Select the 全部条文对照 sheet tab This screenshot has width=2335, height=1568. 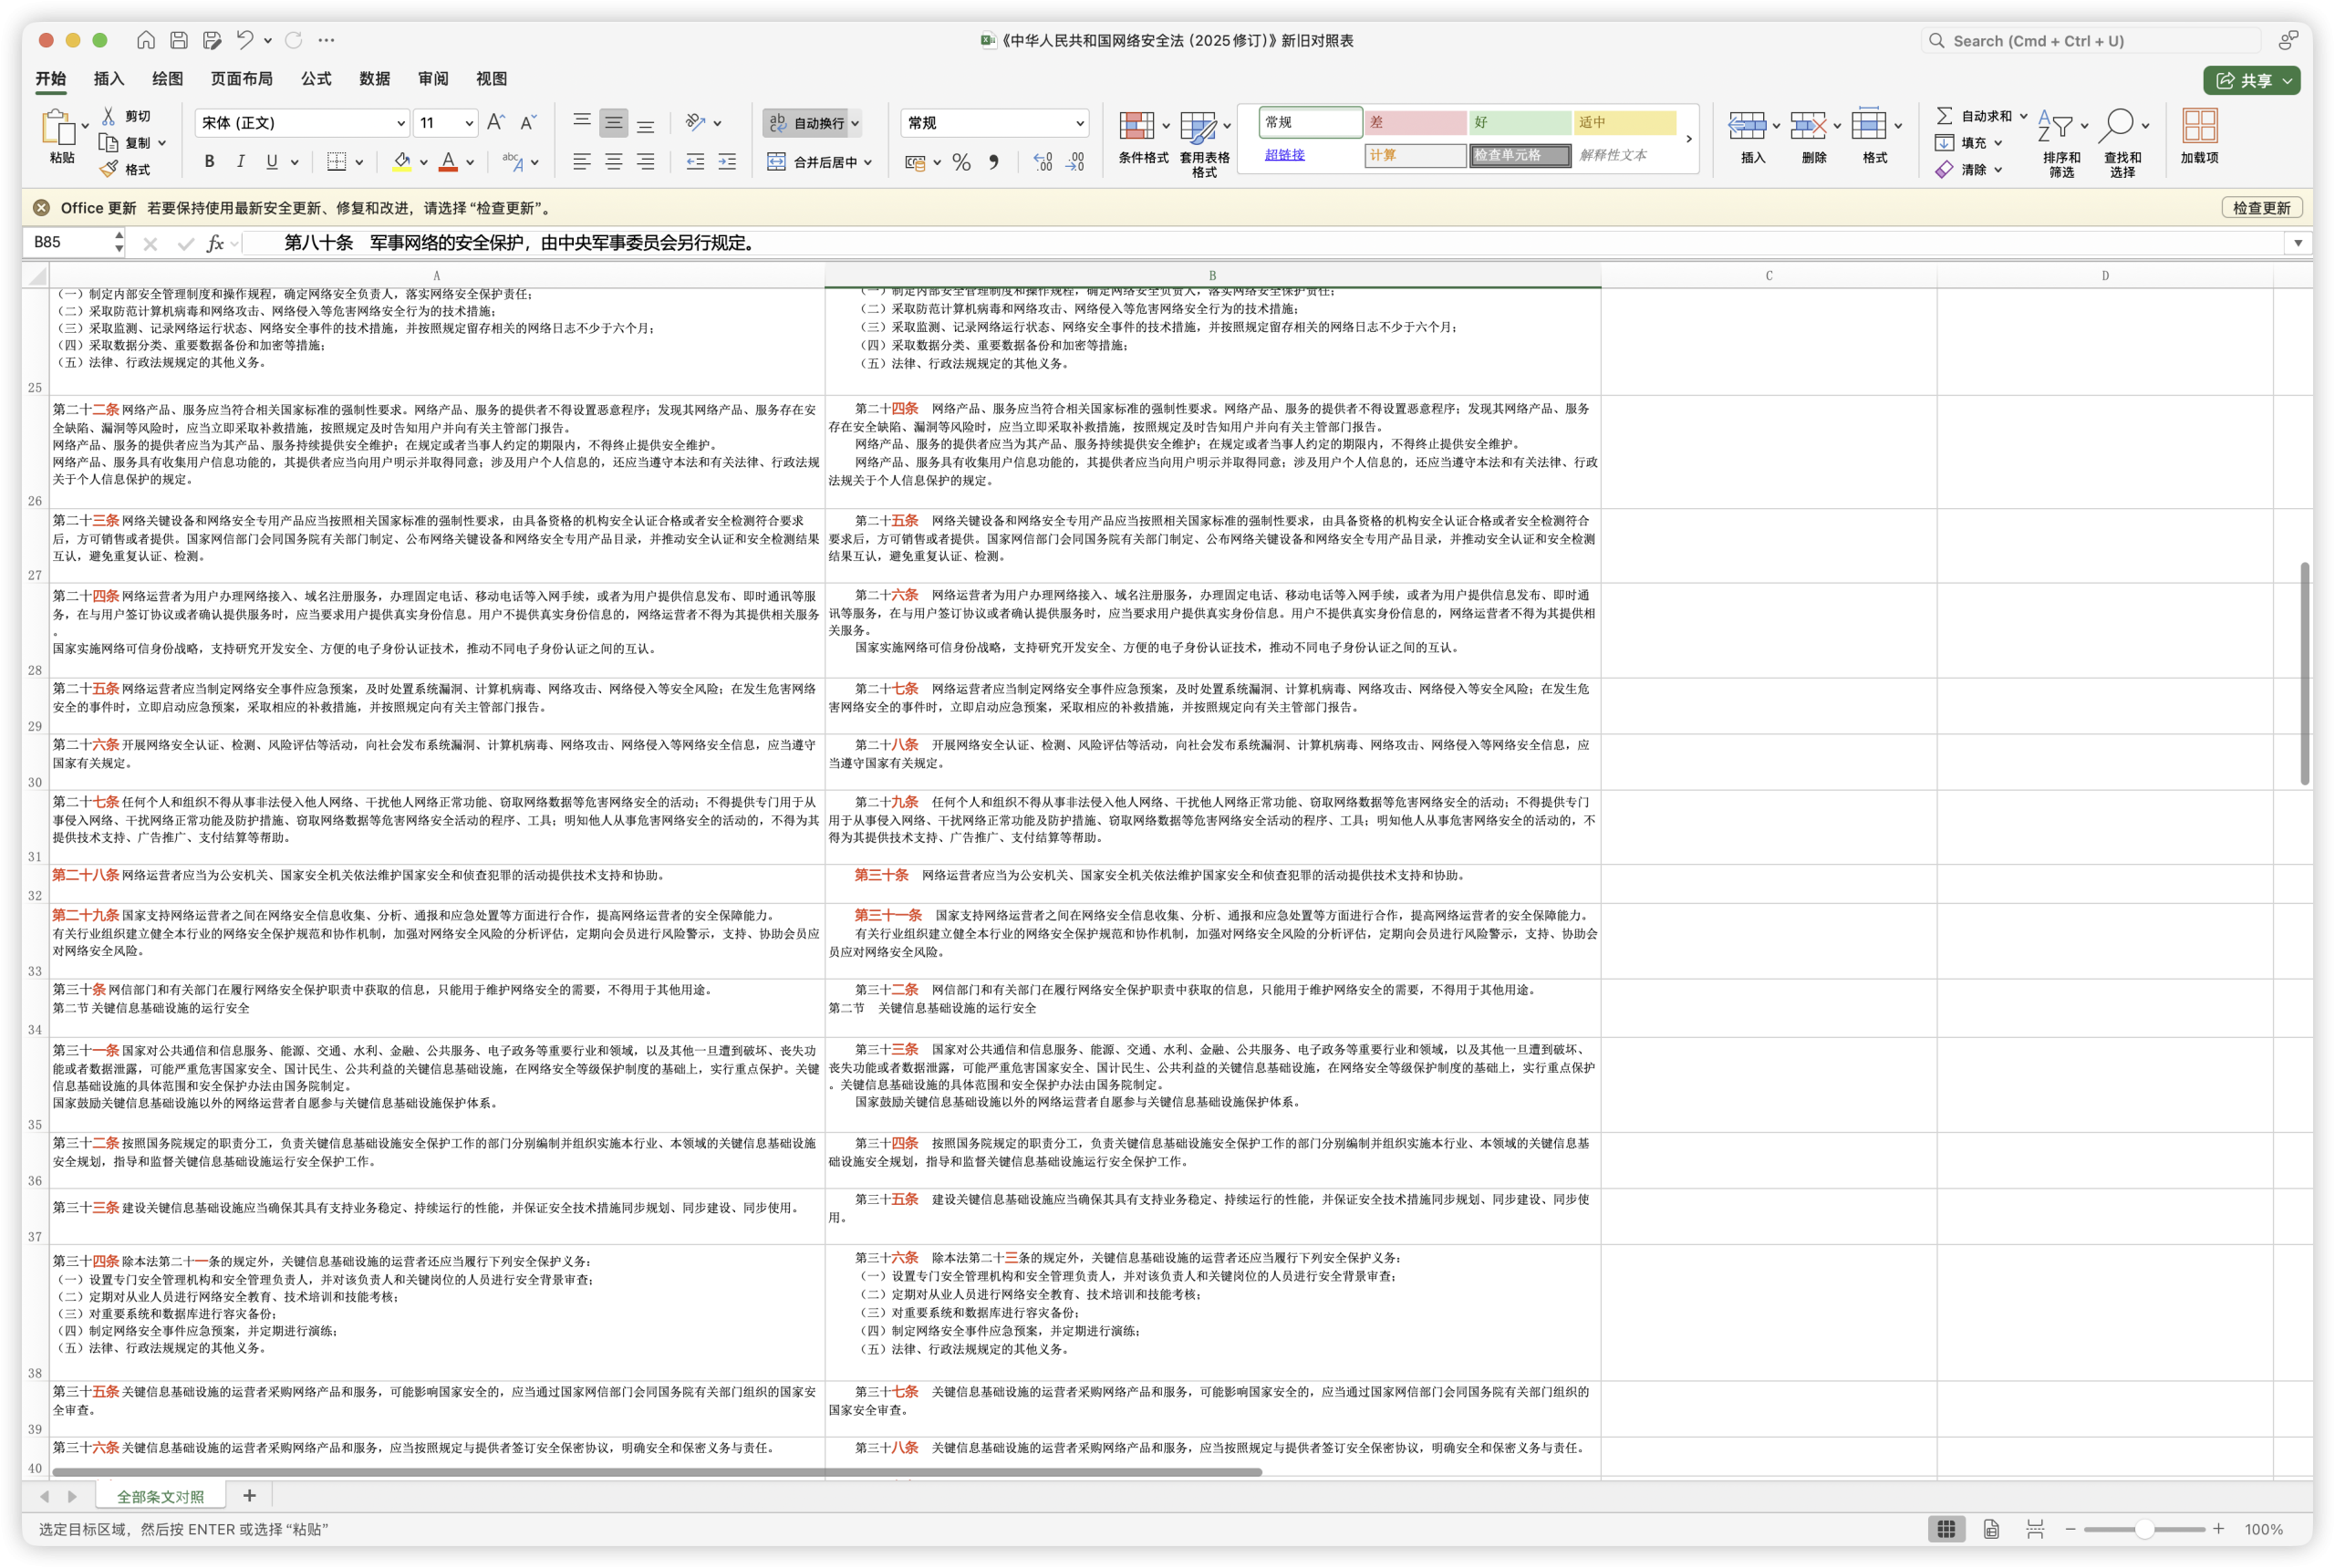pyautogui.click(x=160, y=1496)
